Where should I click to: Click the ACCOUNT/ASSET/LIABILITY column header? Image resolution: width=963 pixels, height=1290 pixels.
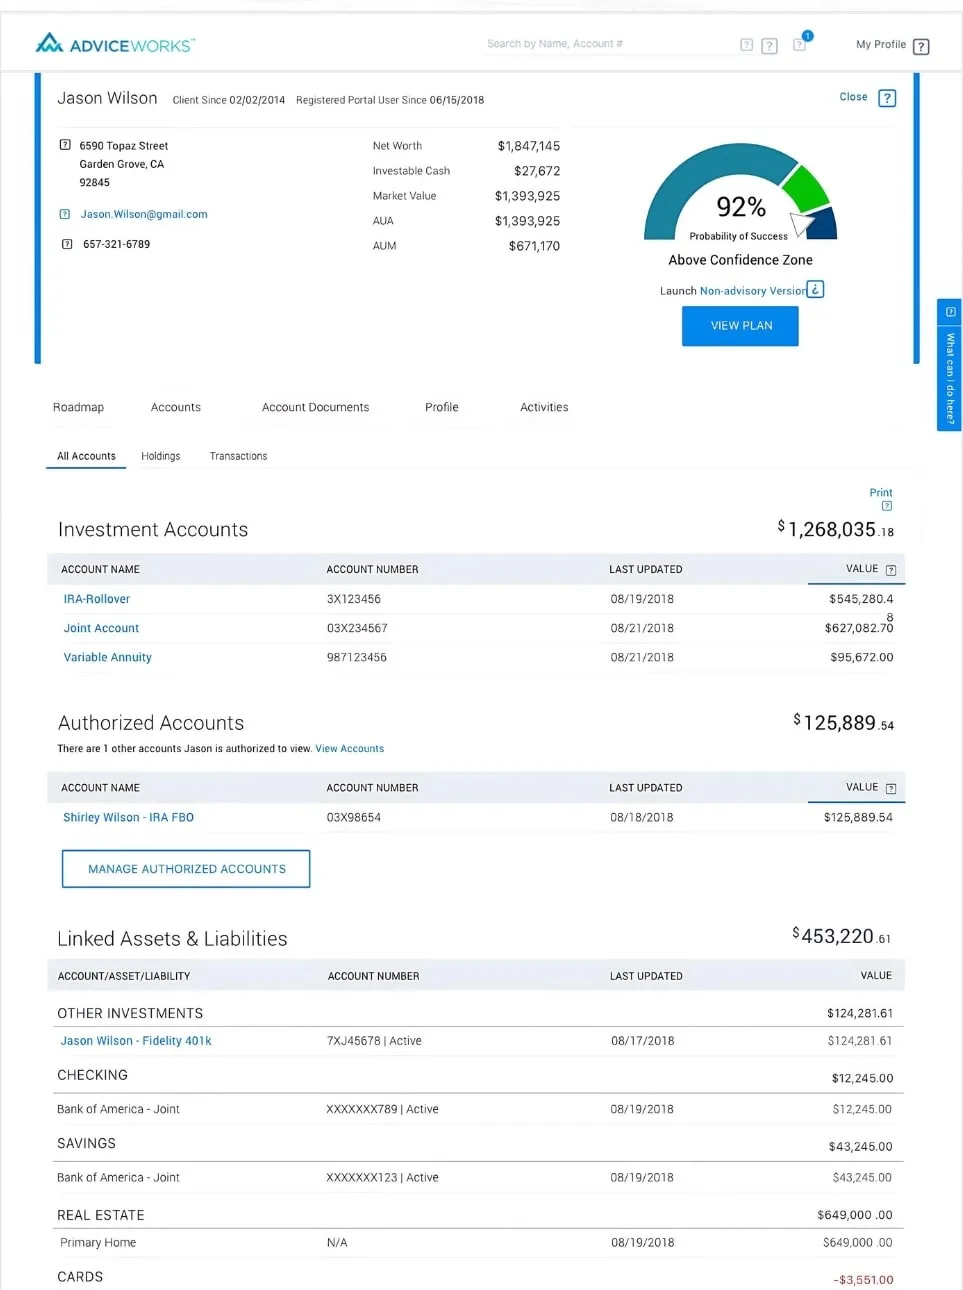124,976
